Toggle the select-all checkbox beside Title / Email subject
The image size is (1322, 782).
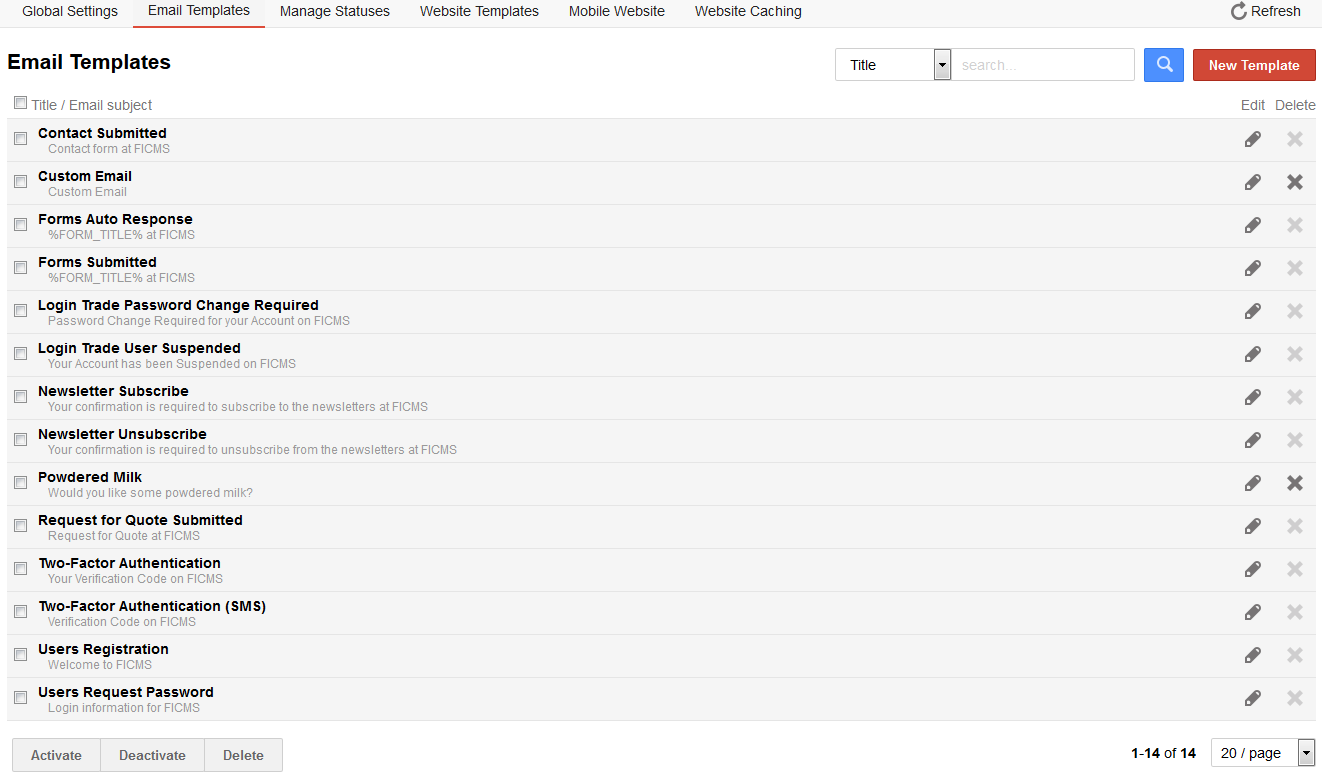tap(20, 103)
